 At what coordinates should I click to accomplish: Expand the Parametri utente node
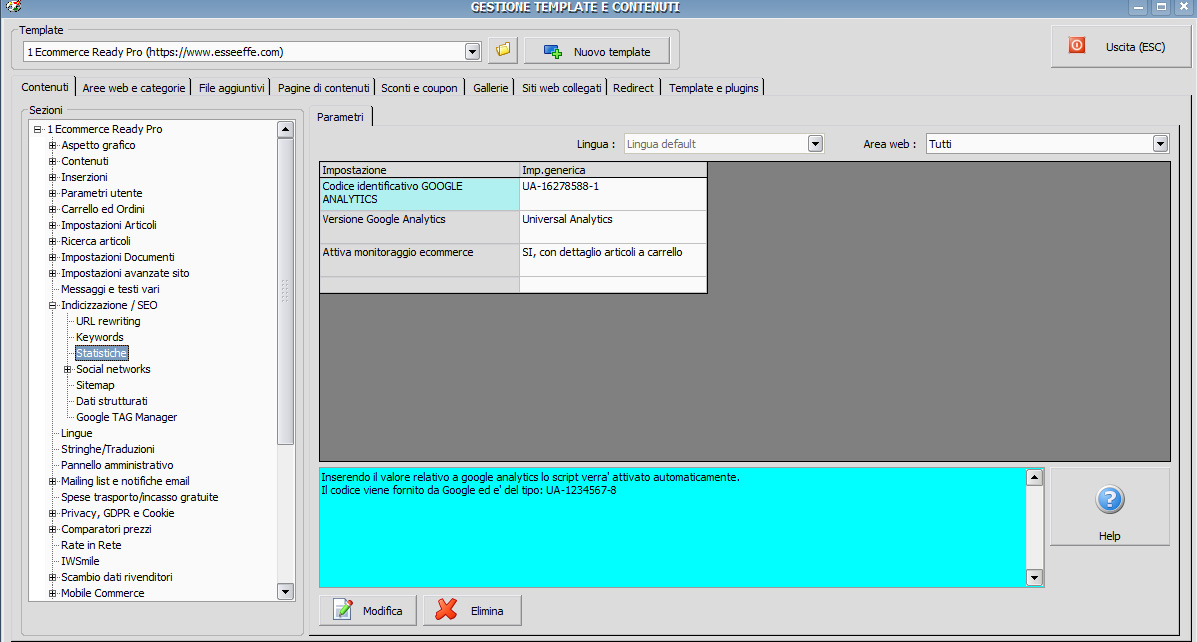(53, 193)
